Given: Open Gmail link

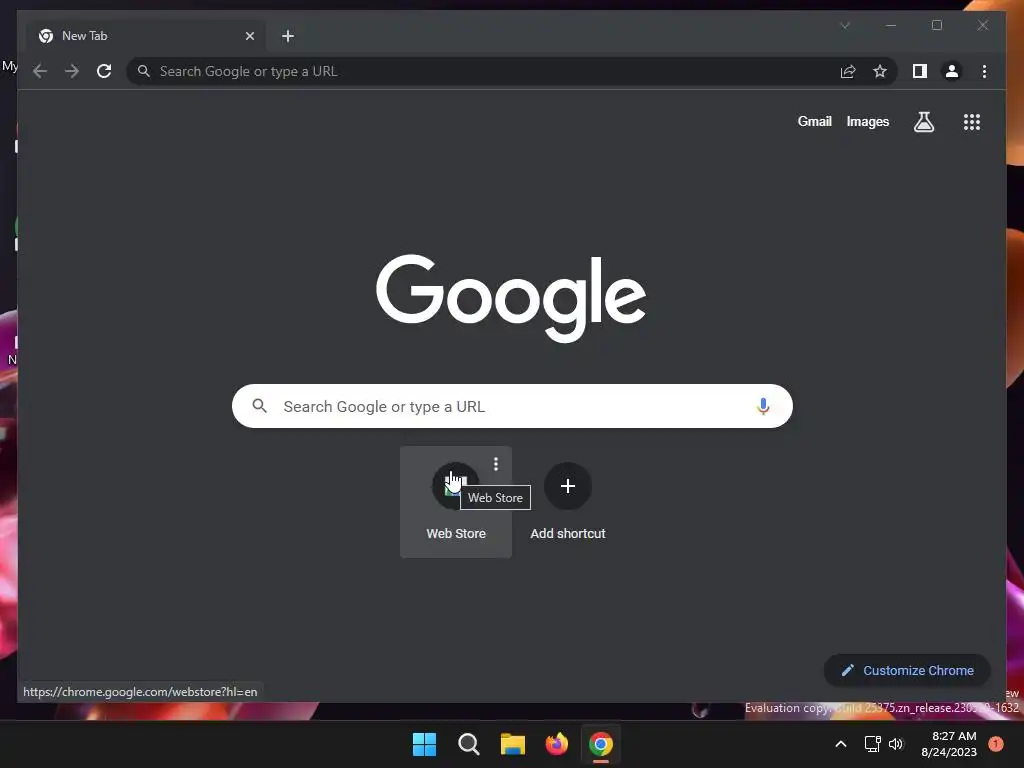Looking at the screenshot, I should point(814,121).
